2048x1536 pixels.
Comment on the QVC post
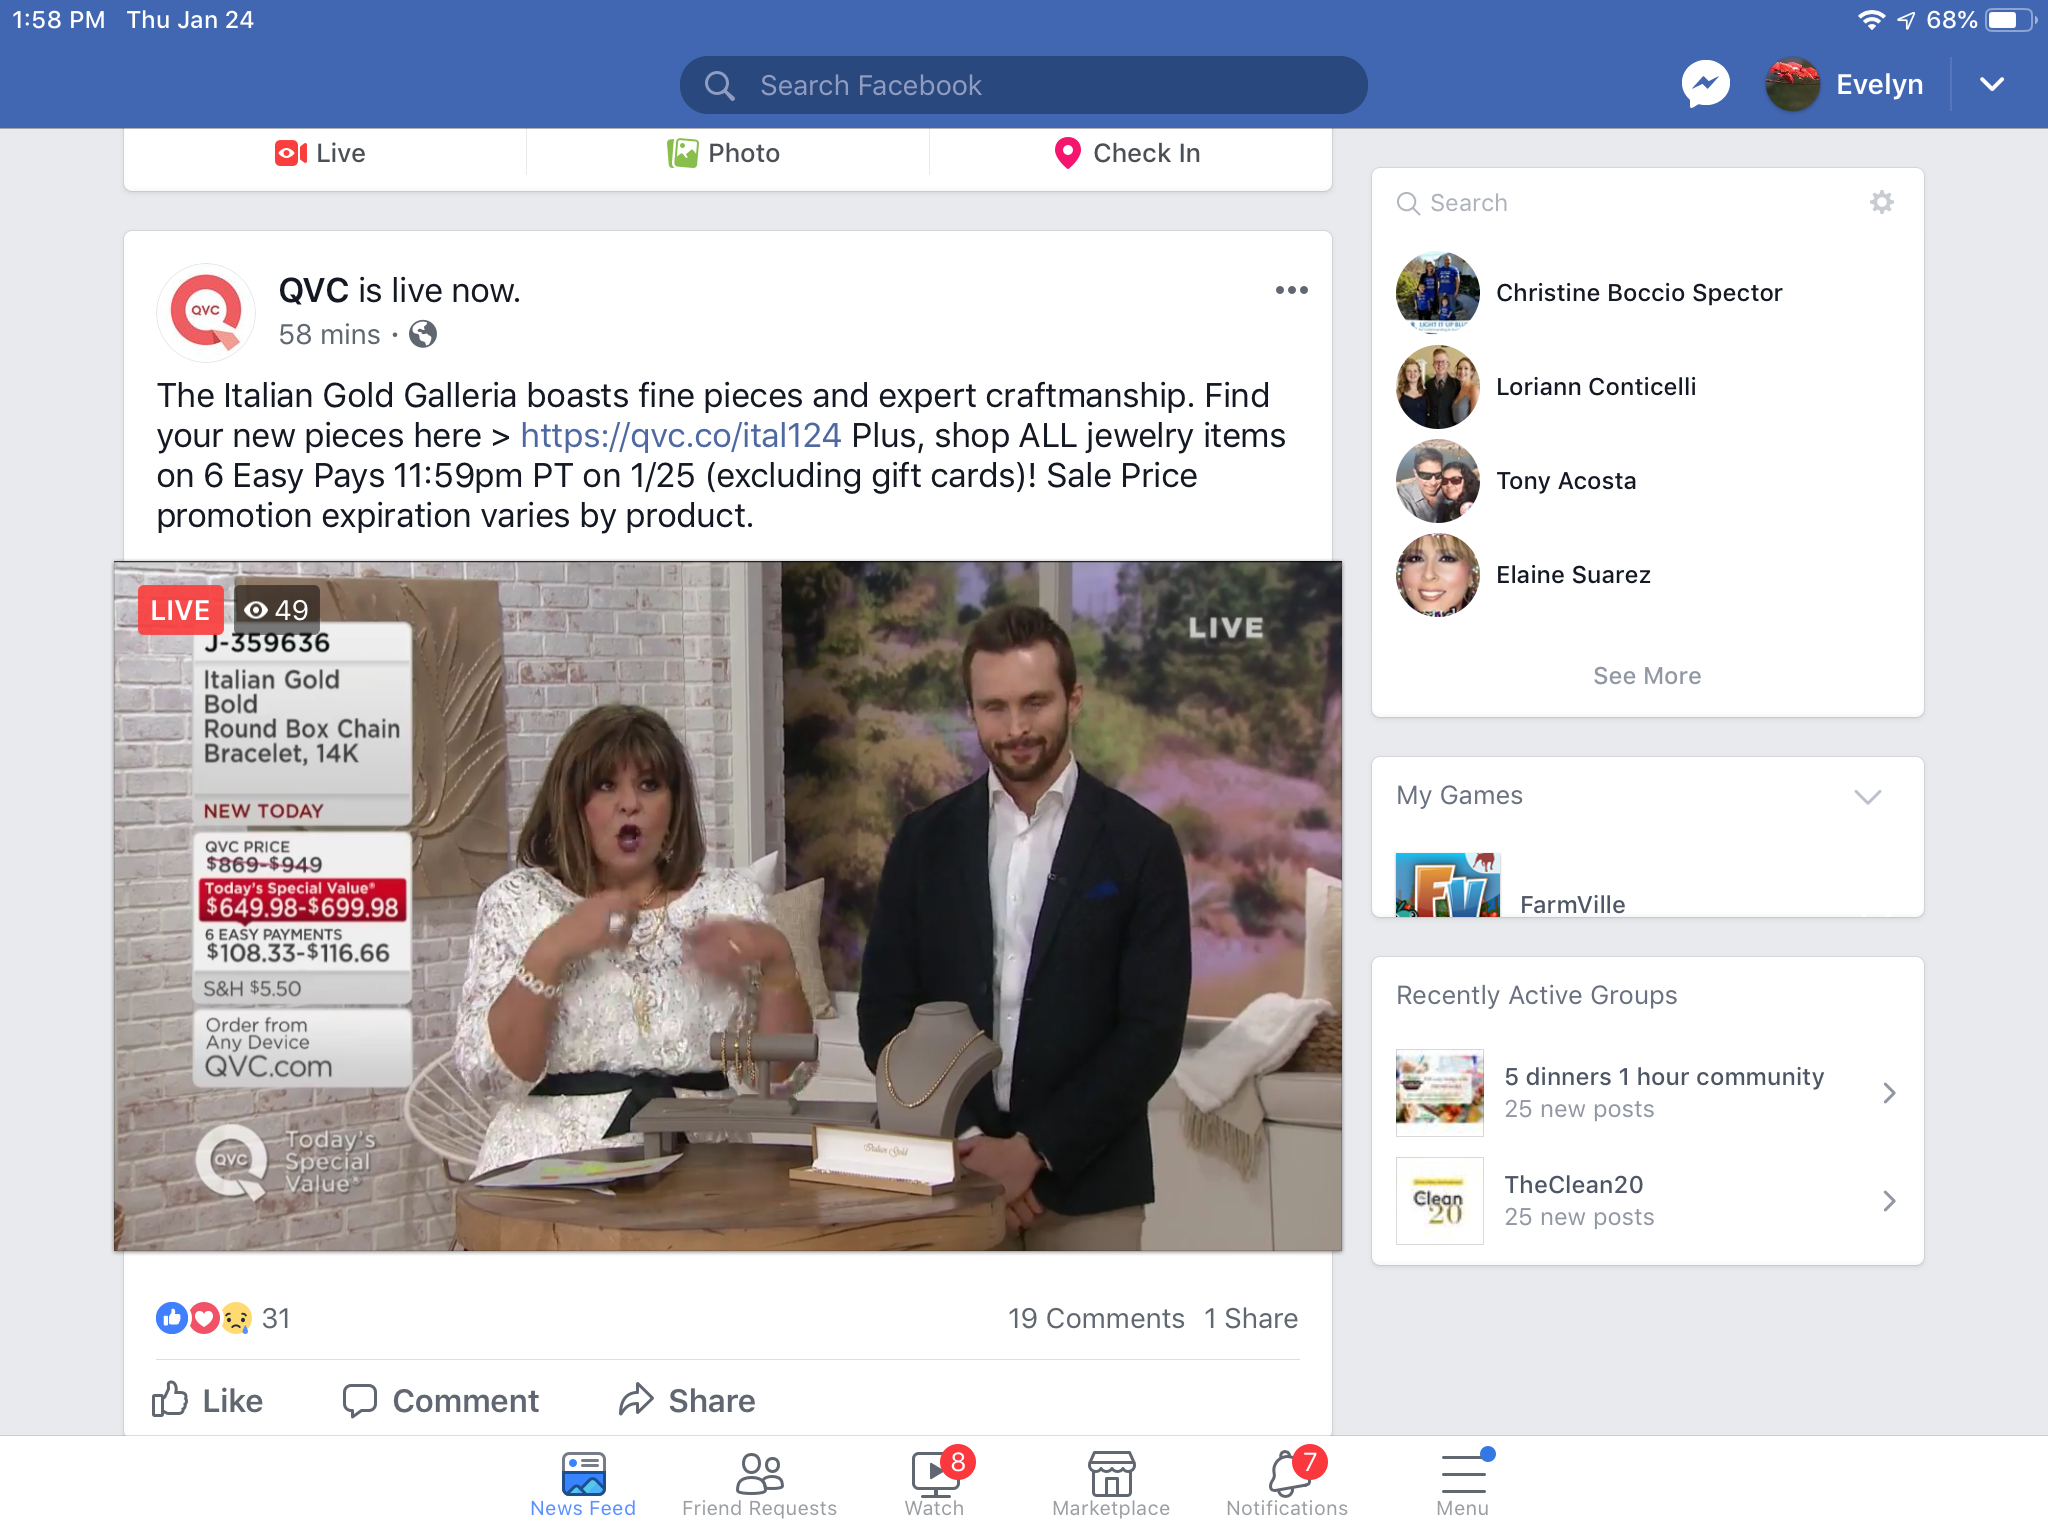tap(440, 1400)
